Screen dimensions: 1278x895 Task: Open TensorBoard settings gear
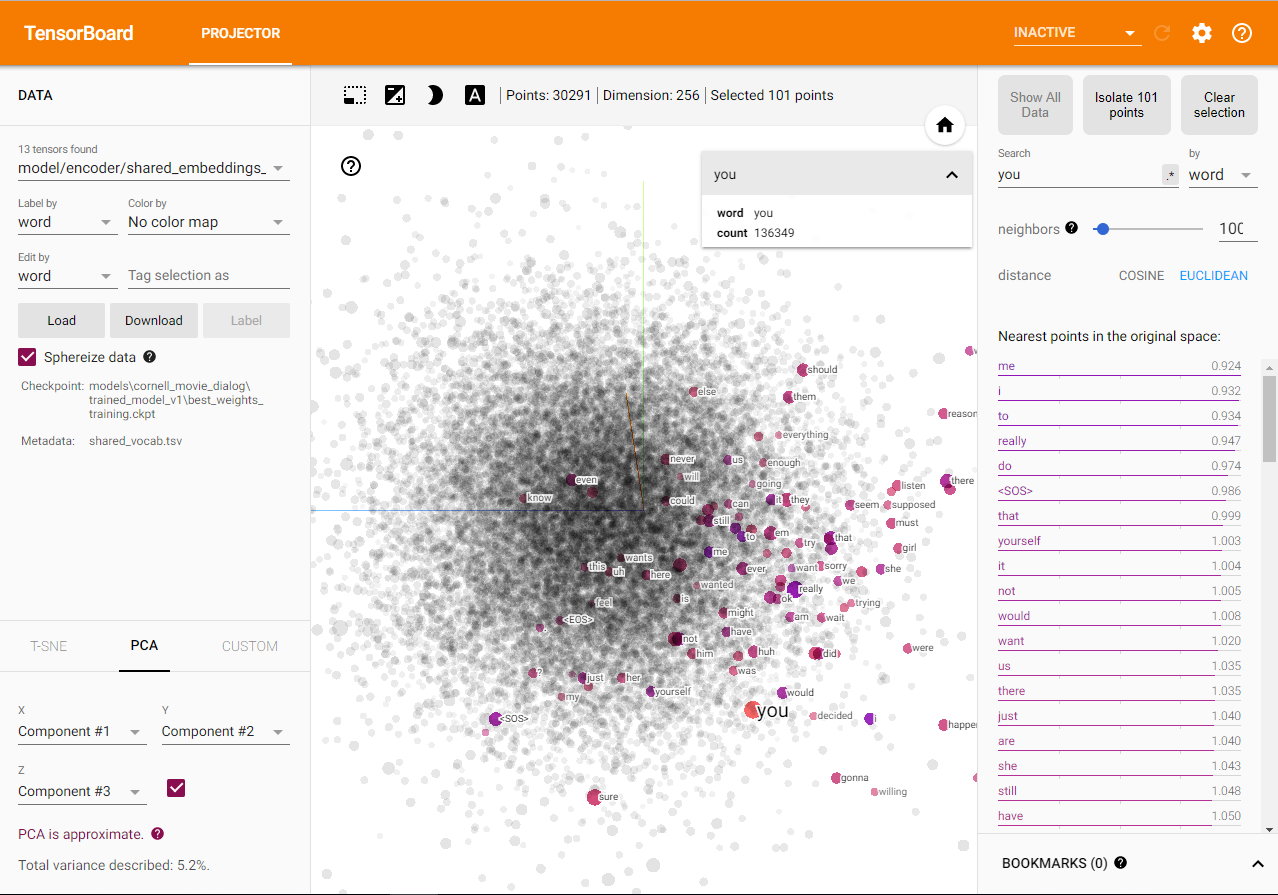tap(1202, 33)
